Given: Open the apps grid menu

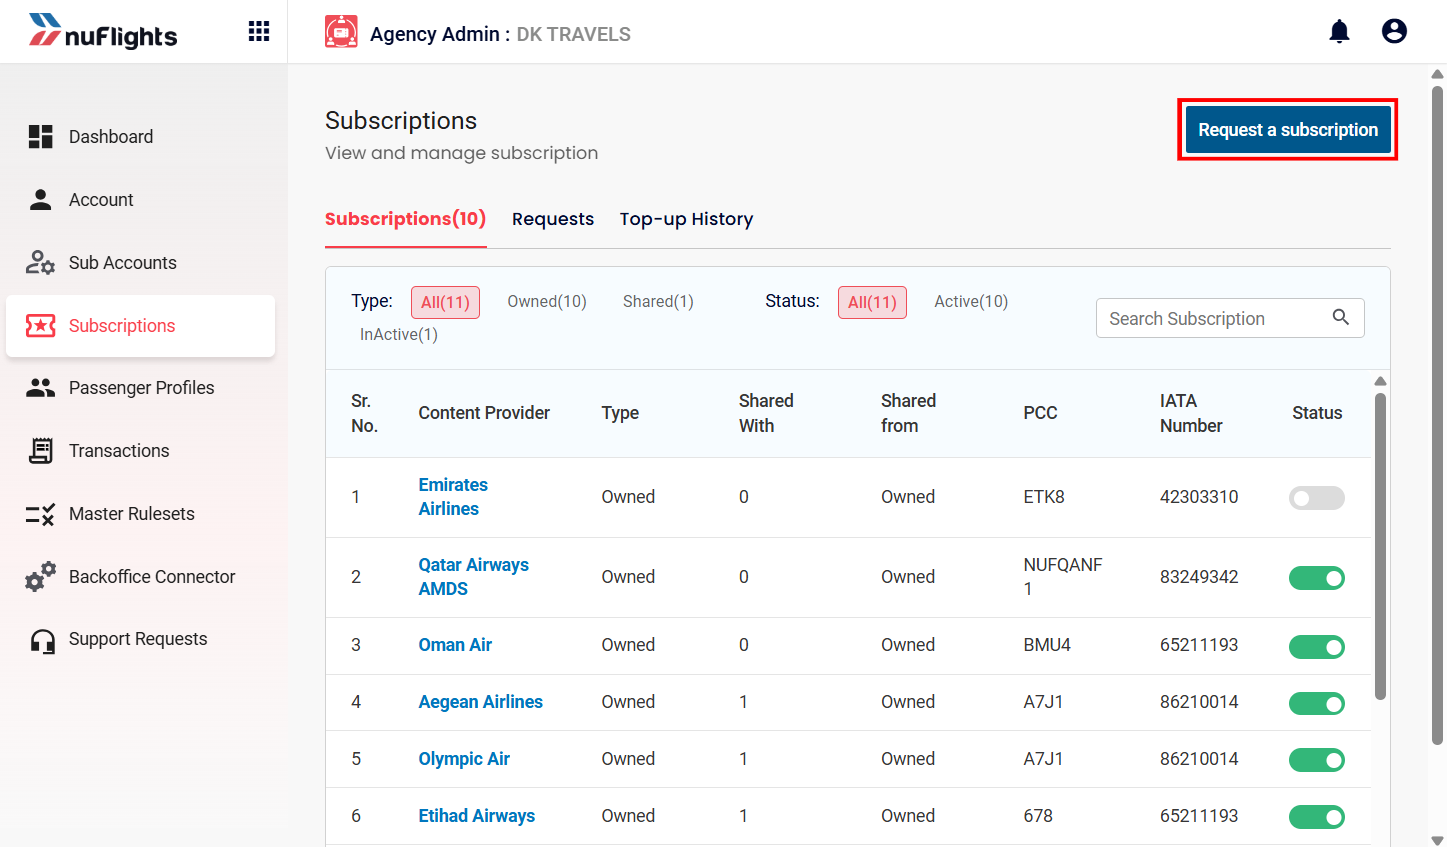Looking at the screenshot, I should click(x=259, y=32).
